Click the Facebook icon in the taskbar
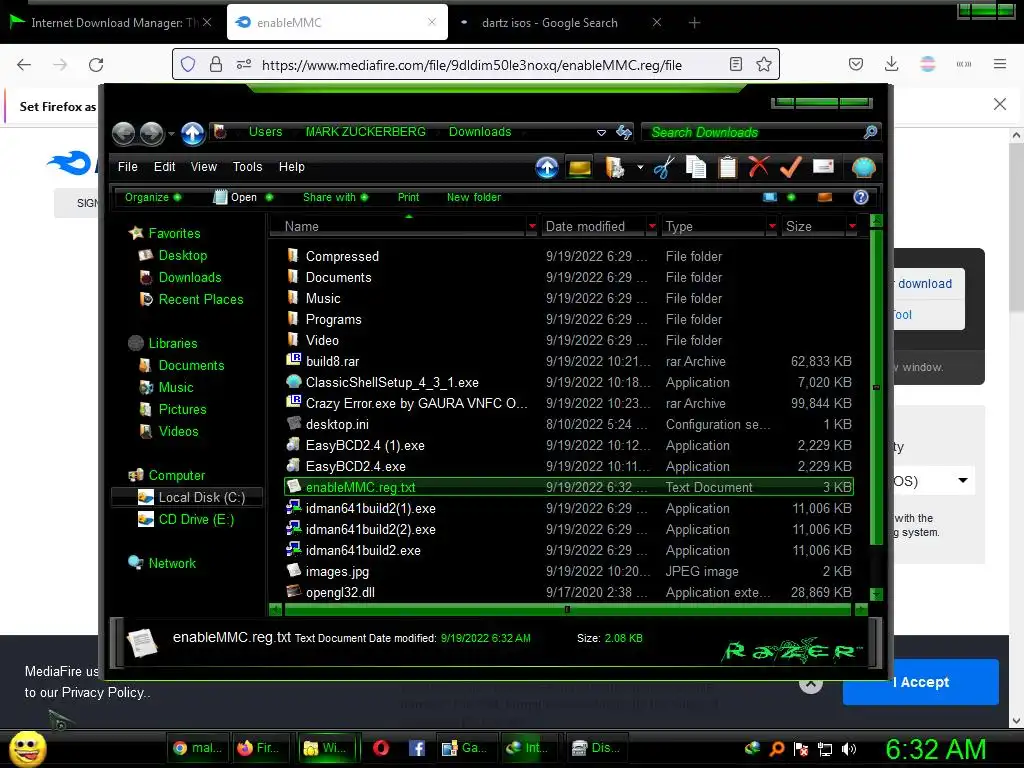The height and width of the screenshot is (768, 1024). tap(417, 748)
